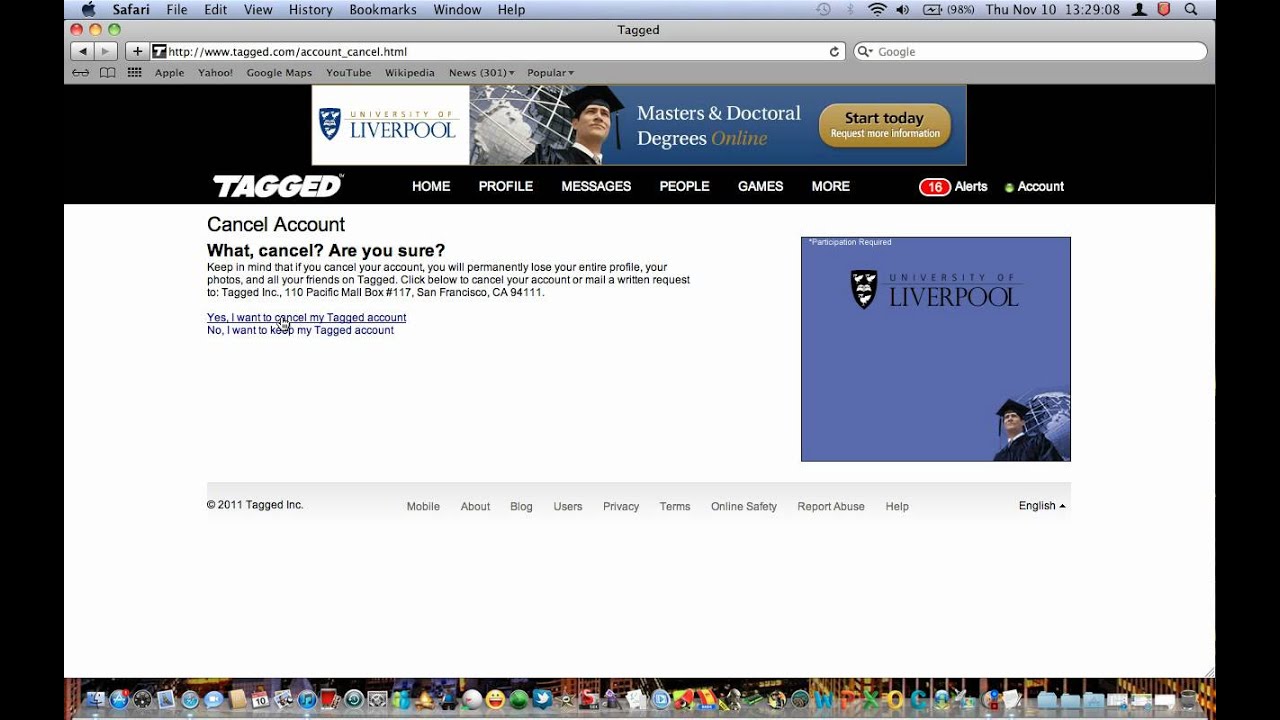Launch iTunes from the Dock

tap(307, 700)
